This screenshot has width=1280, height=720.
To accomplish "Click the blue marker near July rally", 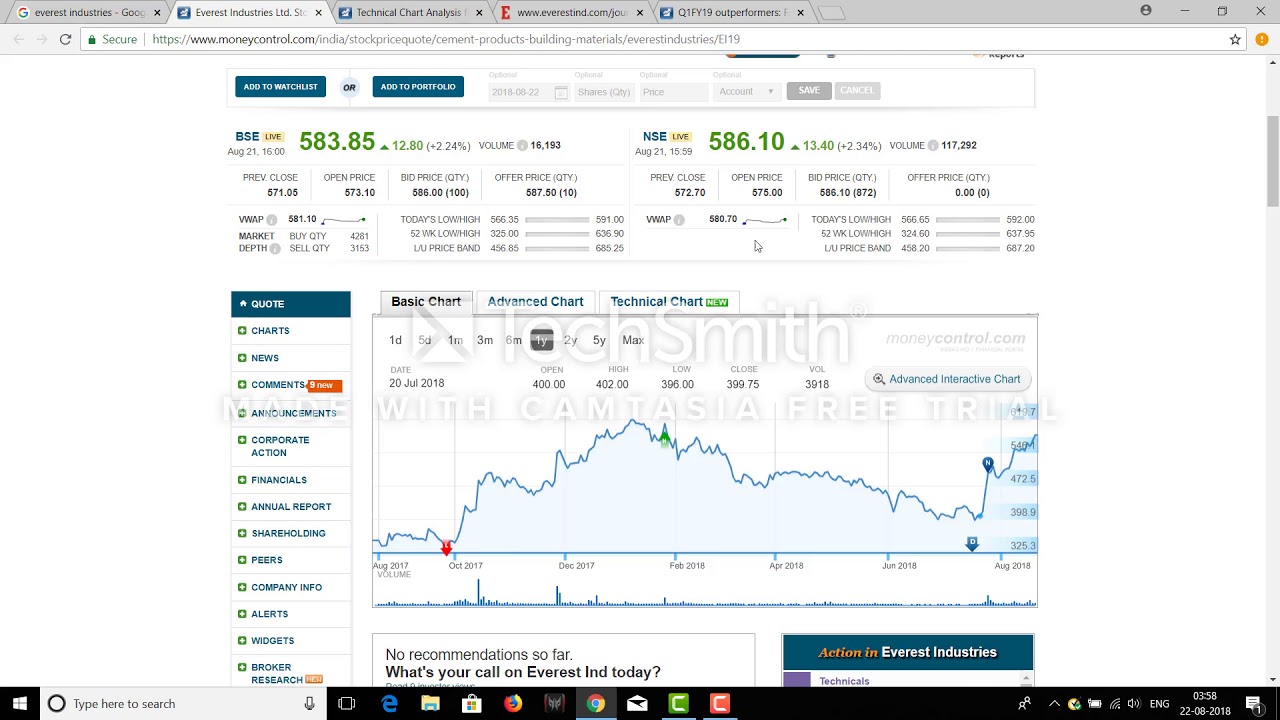I will pyautogui.click(x=988, y=464).
